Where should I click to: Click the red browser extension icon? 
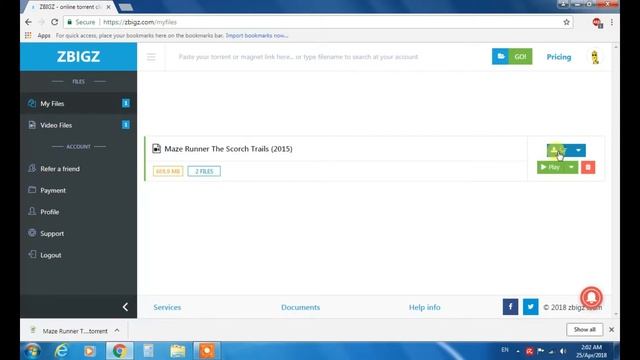597,23
